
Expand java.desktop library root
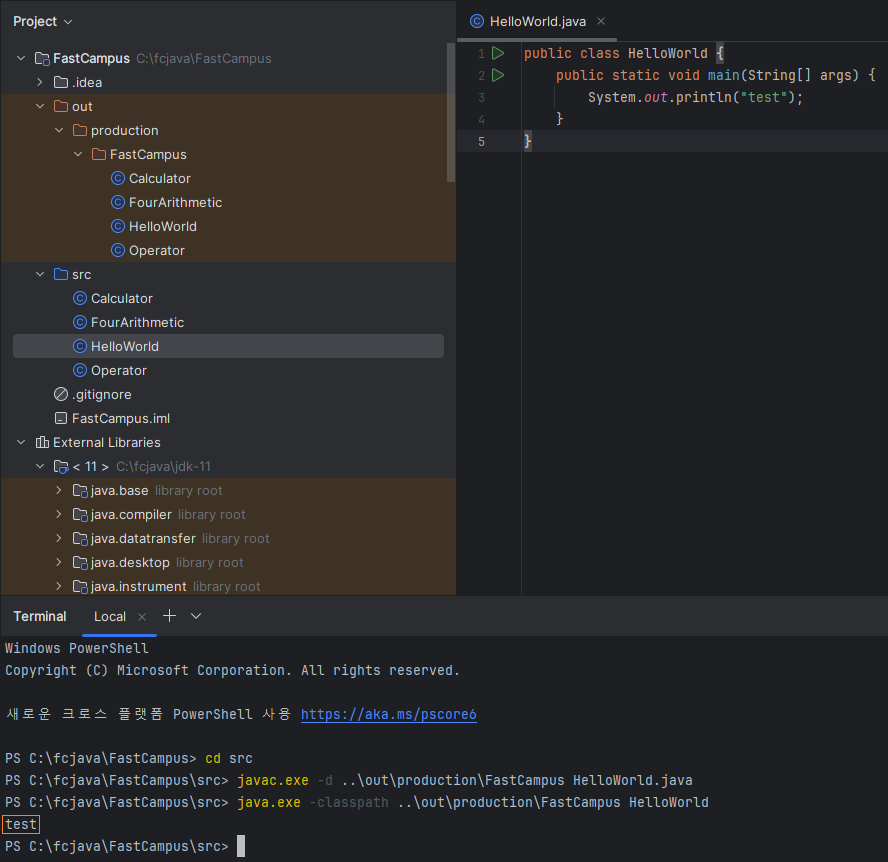coord(59,562)
